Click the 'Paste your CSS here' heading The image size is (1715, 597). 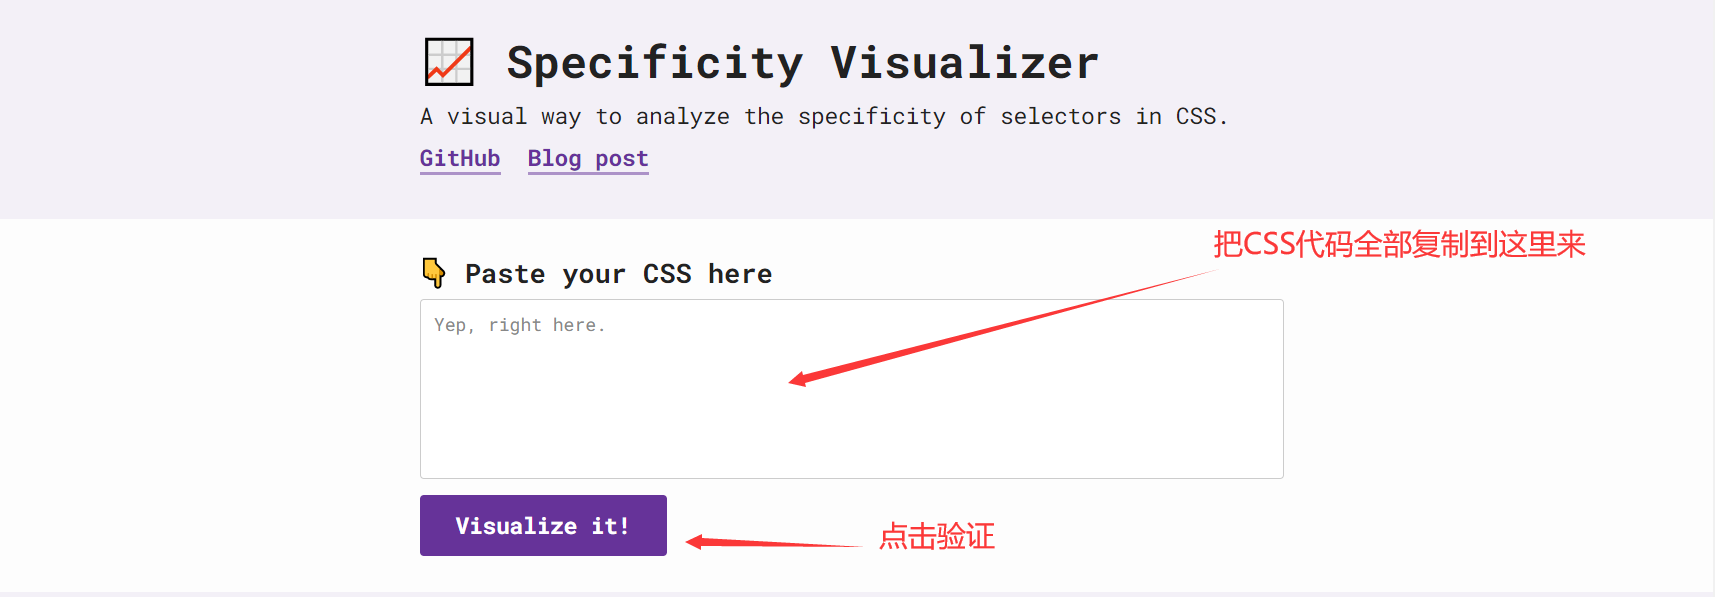click(x=618, y=274)
